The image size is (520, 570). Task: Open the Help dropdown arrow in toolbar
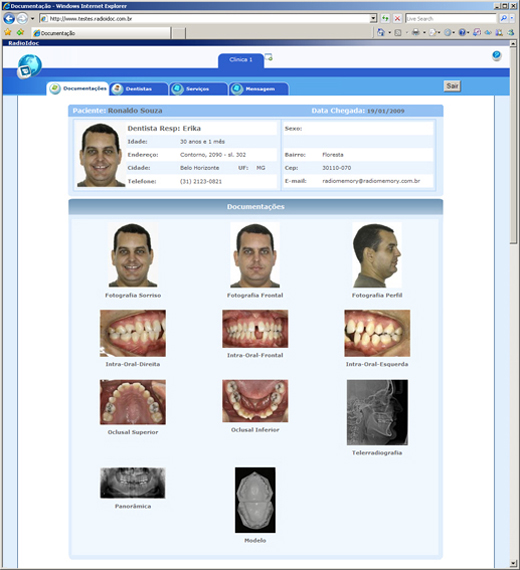(x=468, y=33)
